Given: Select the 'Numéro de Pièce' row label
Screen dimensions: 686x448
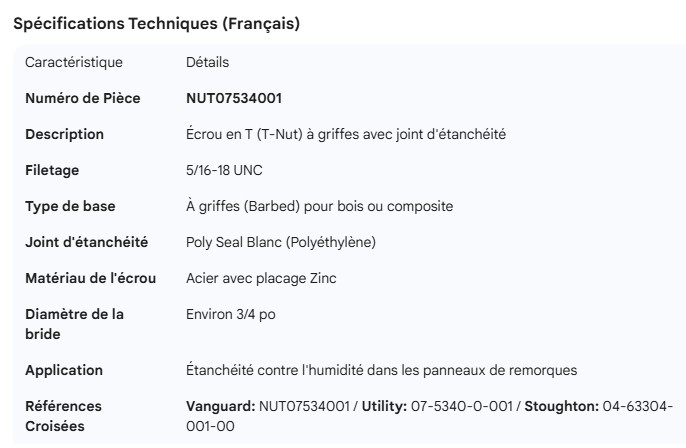Looking at the screenshot, I should (x=82, y=98).
